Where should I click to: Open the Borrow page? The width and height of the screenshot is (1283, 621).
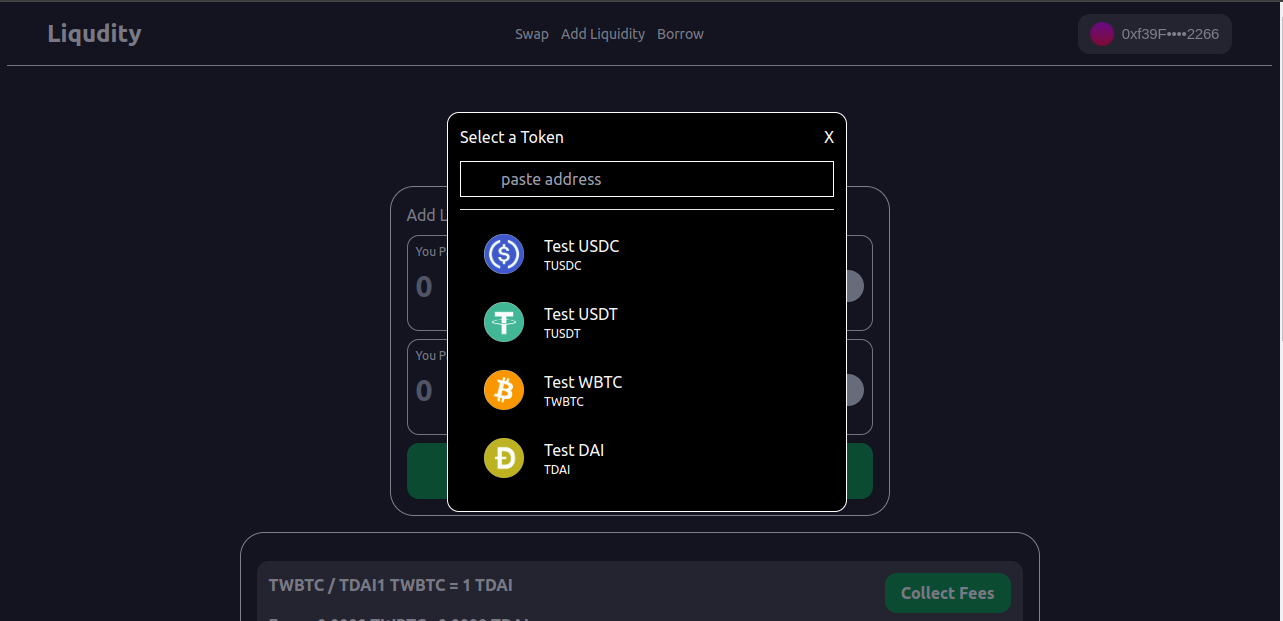coord(680,34)
